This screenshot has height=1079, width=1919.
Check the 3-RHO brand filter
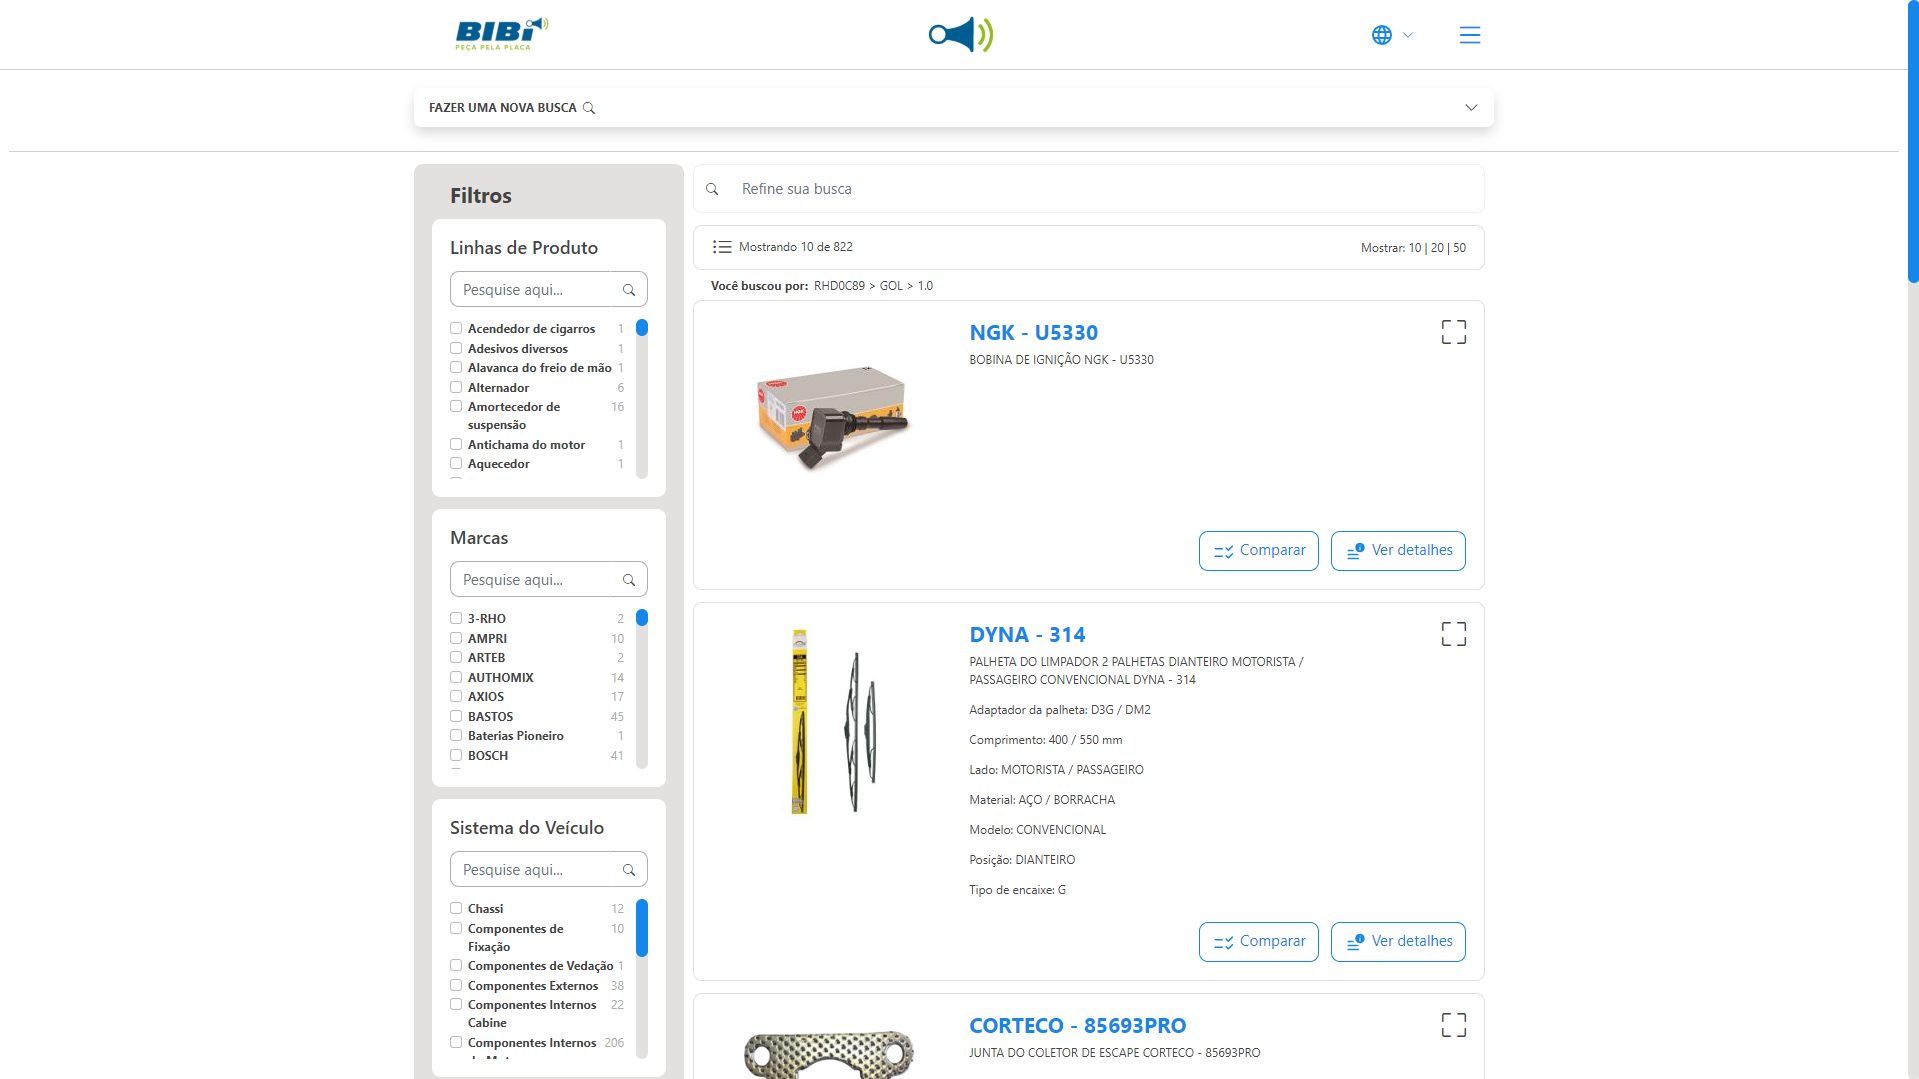[456, 618]
